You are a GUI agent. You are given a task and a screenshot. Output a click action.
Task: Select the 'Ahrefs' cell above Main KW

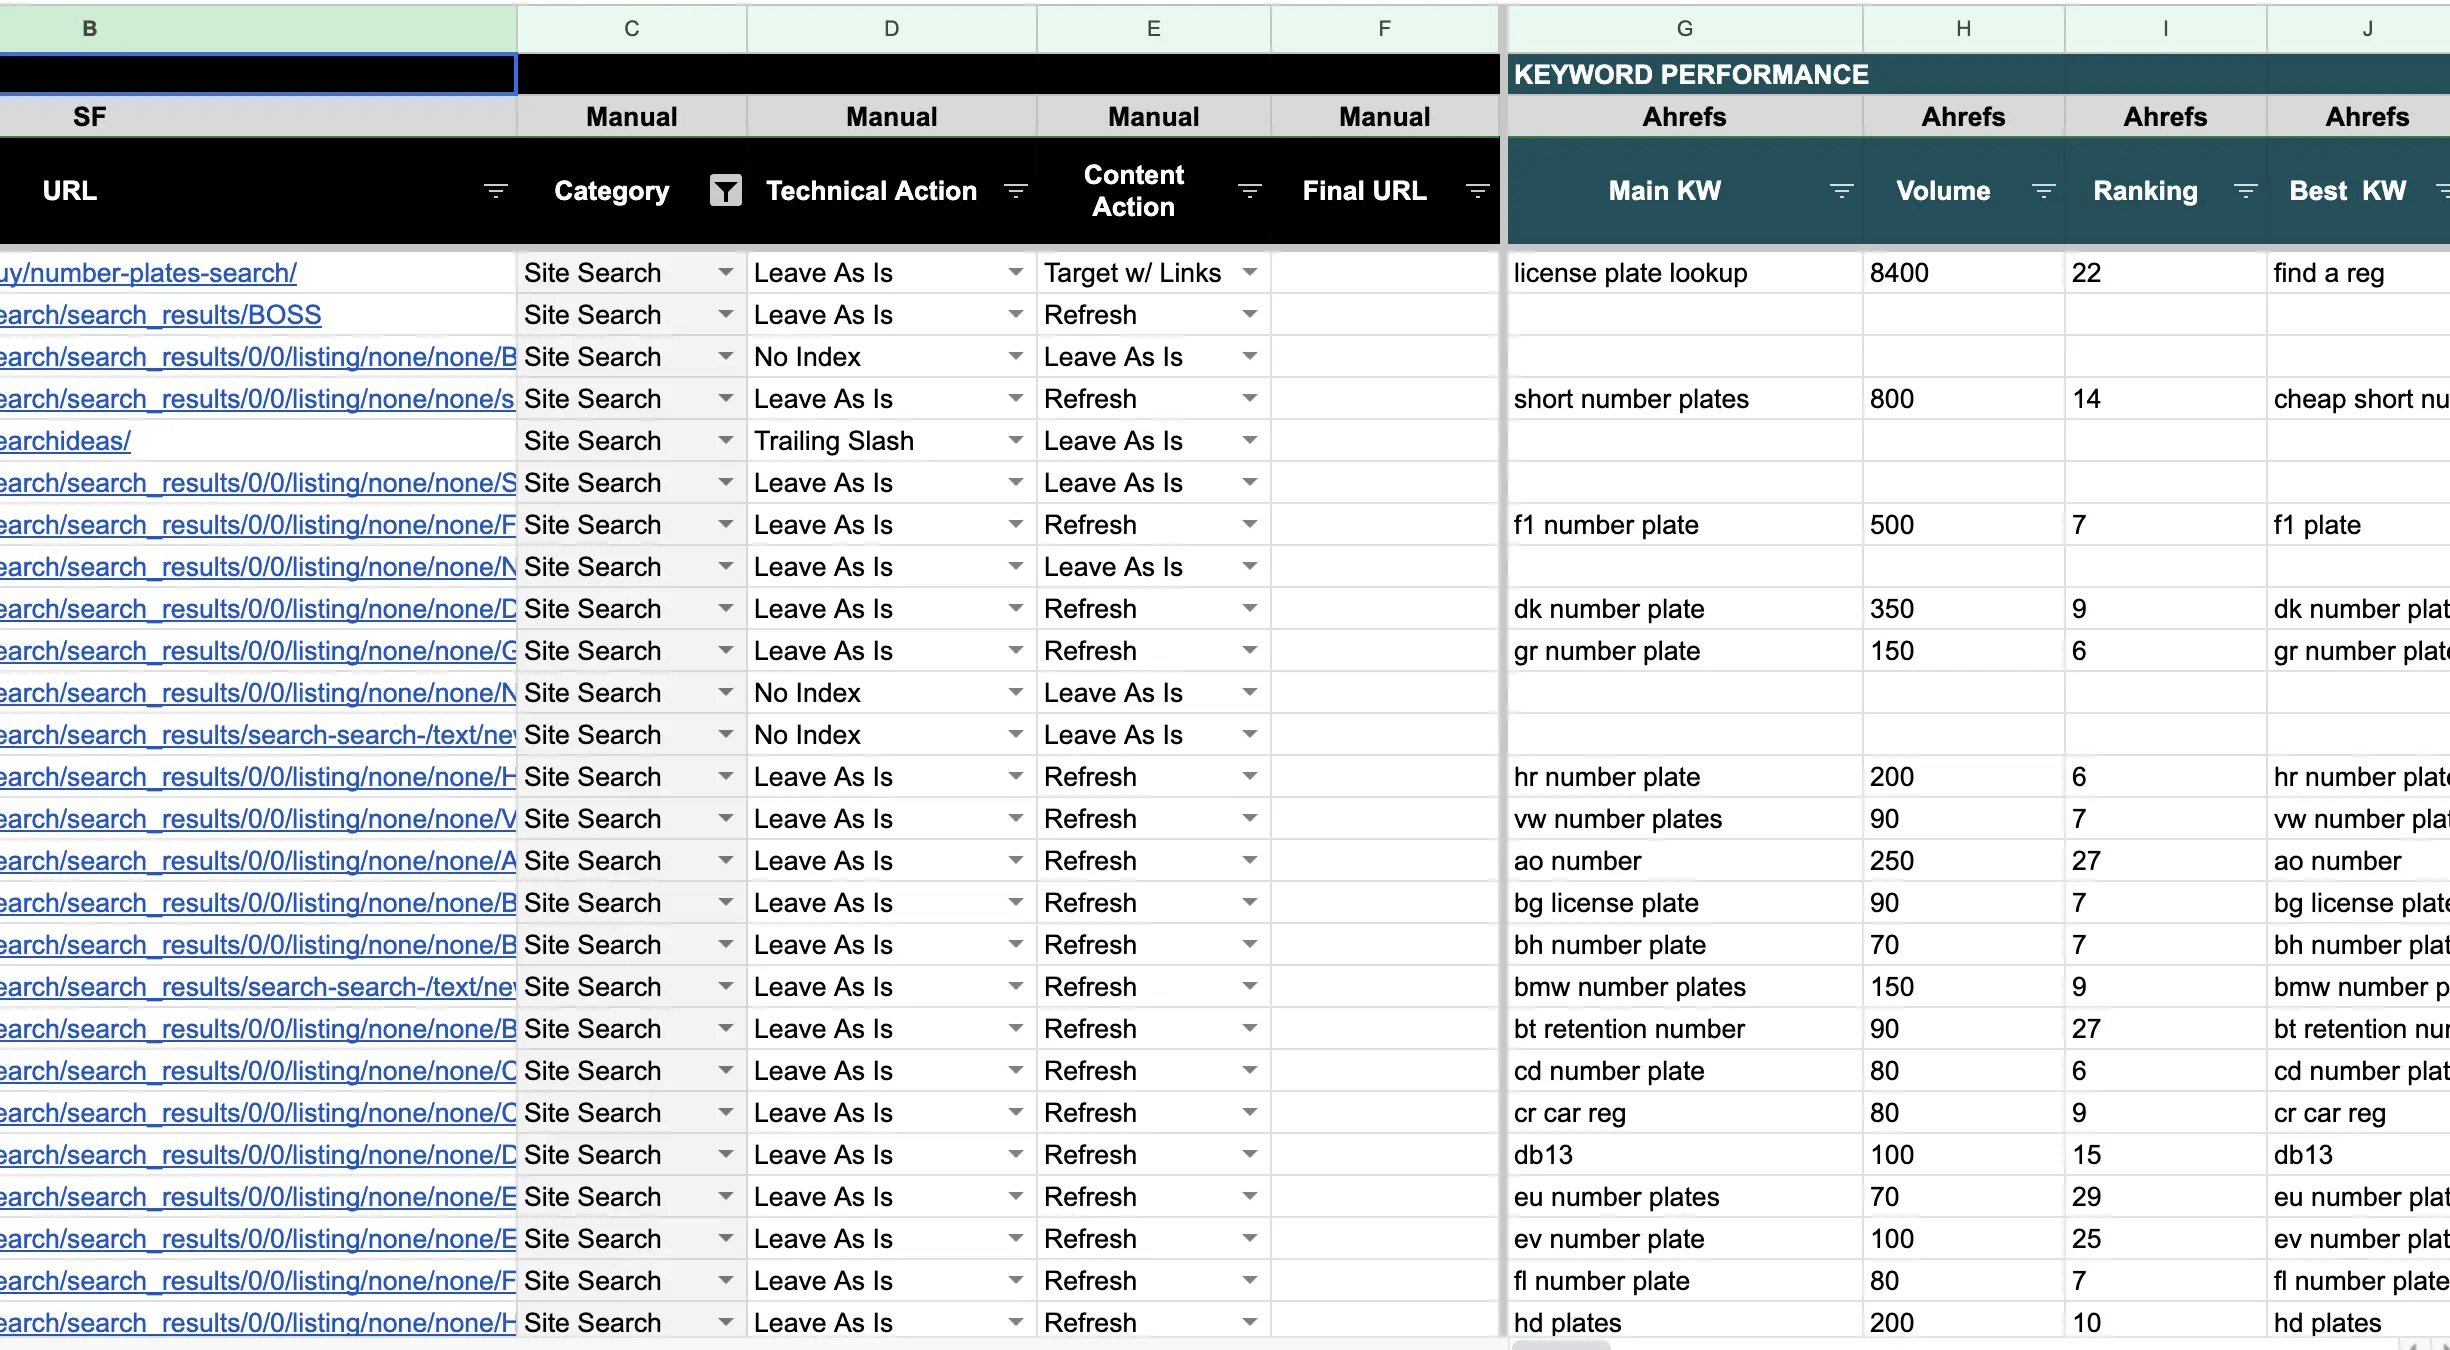pos(1685,116)
